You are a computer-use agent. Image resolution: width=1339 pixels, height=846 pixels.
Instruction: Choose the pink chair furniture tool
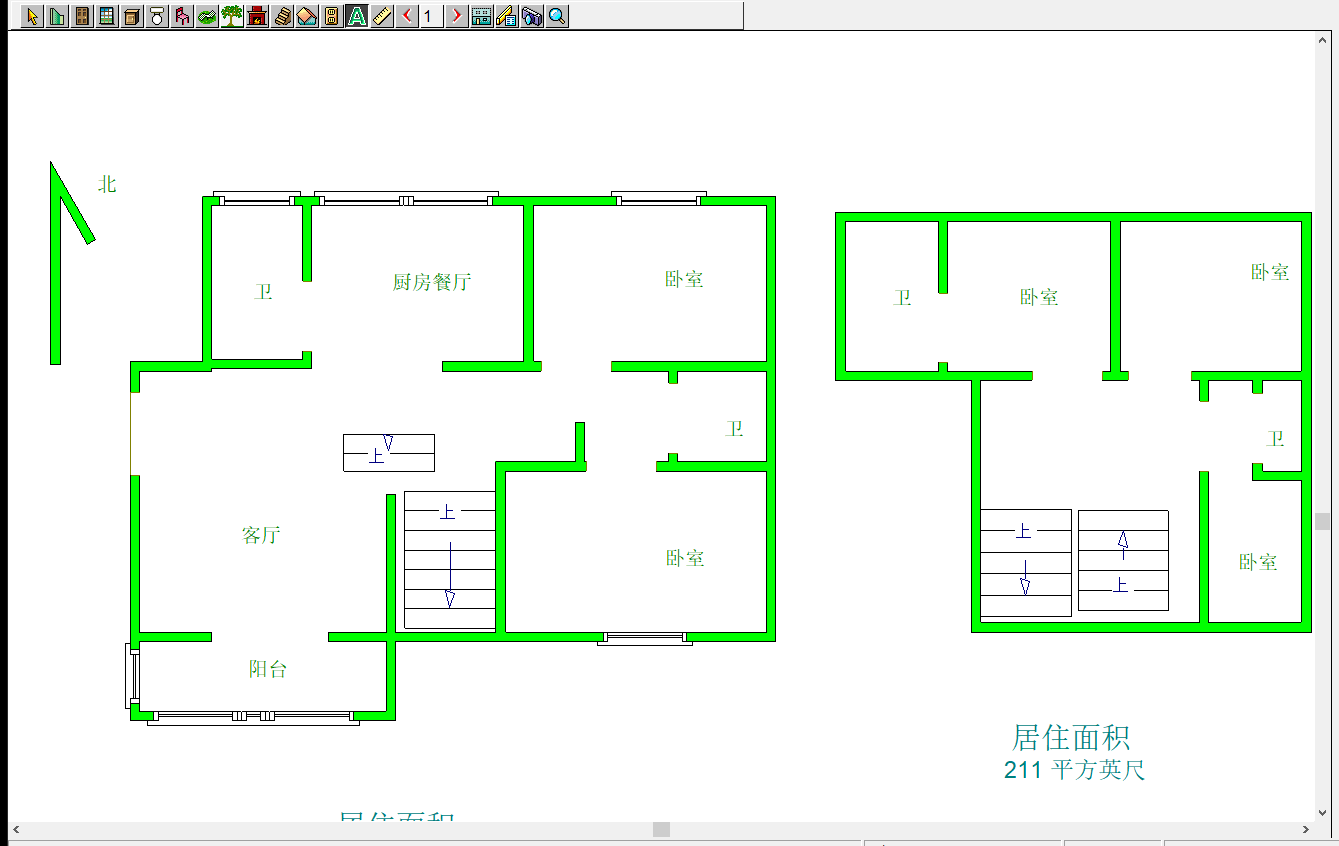pyautogui.click(x=182, y=16)
